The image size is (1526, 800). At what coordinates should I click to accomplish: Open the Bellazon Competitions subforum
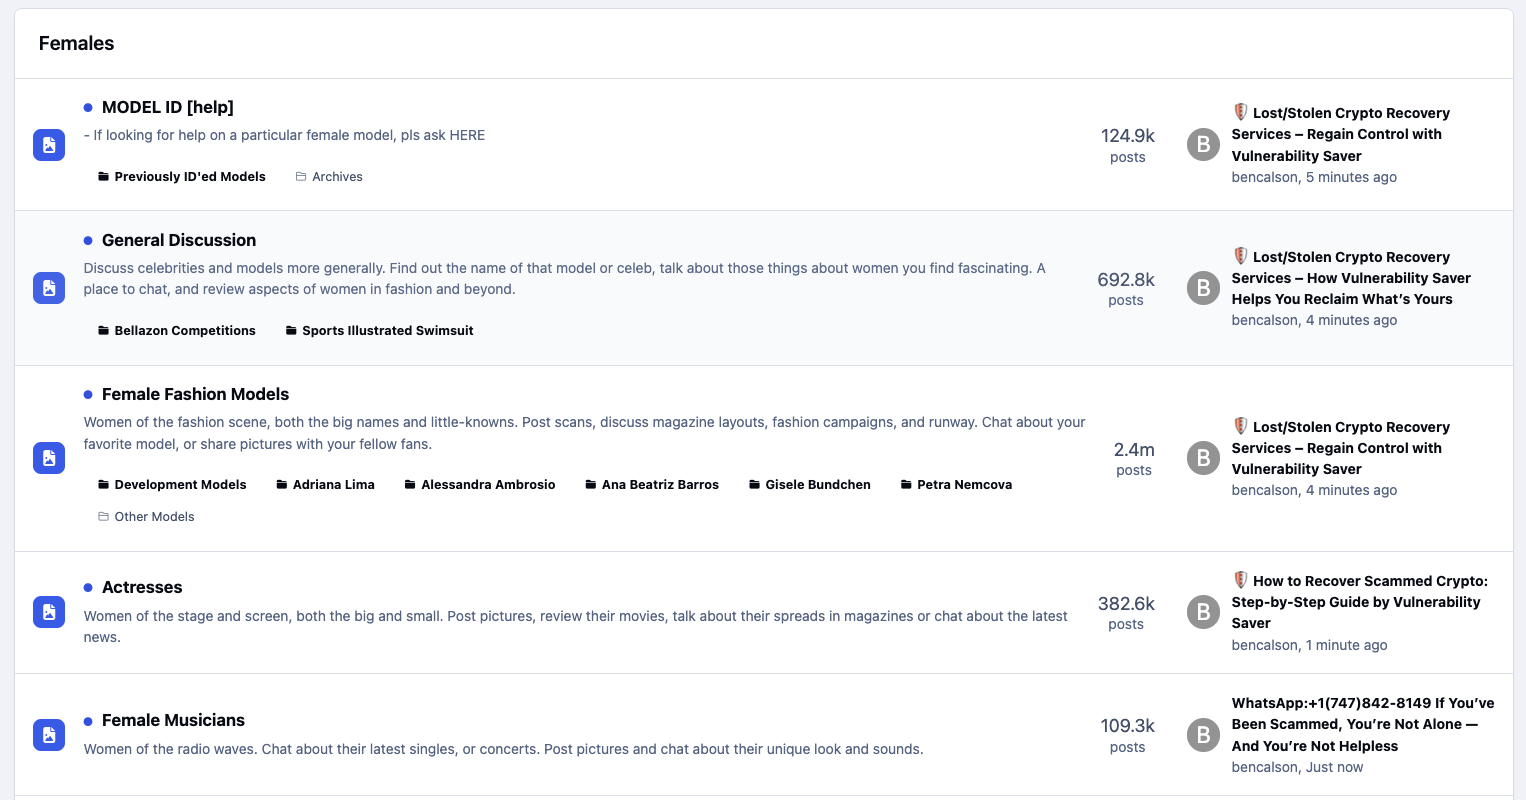pos(184,331)
